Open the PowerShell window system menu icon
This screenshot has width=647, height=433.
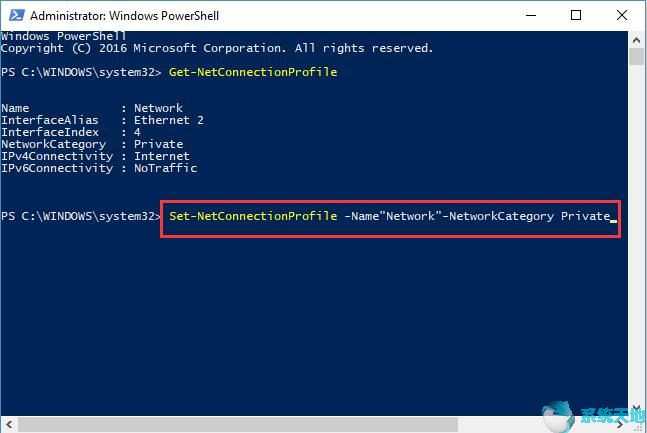coord(14,16)
